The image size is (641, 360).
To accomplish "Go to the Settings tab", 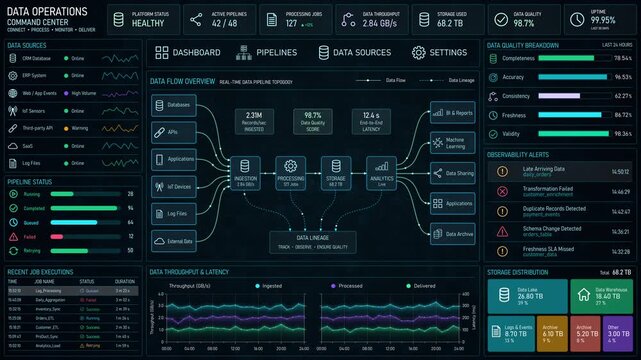I will [x=439, y=53].
